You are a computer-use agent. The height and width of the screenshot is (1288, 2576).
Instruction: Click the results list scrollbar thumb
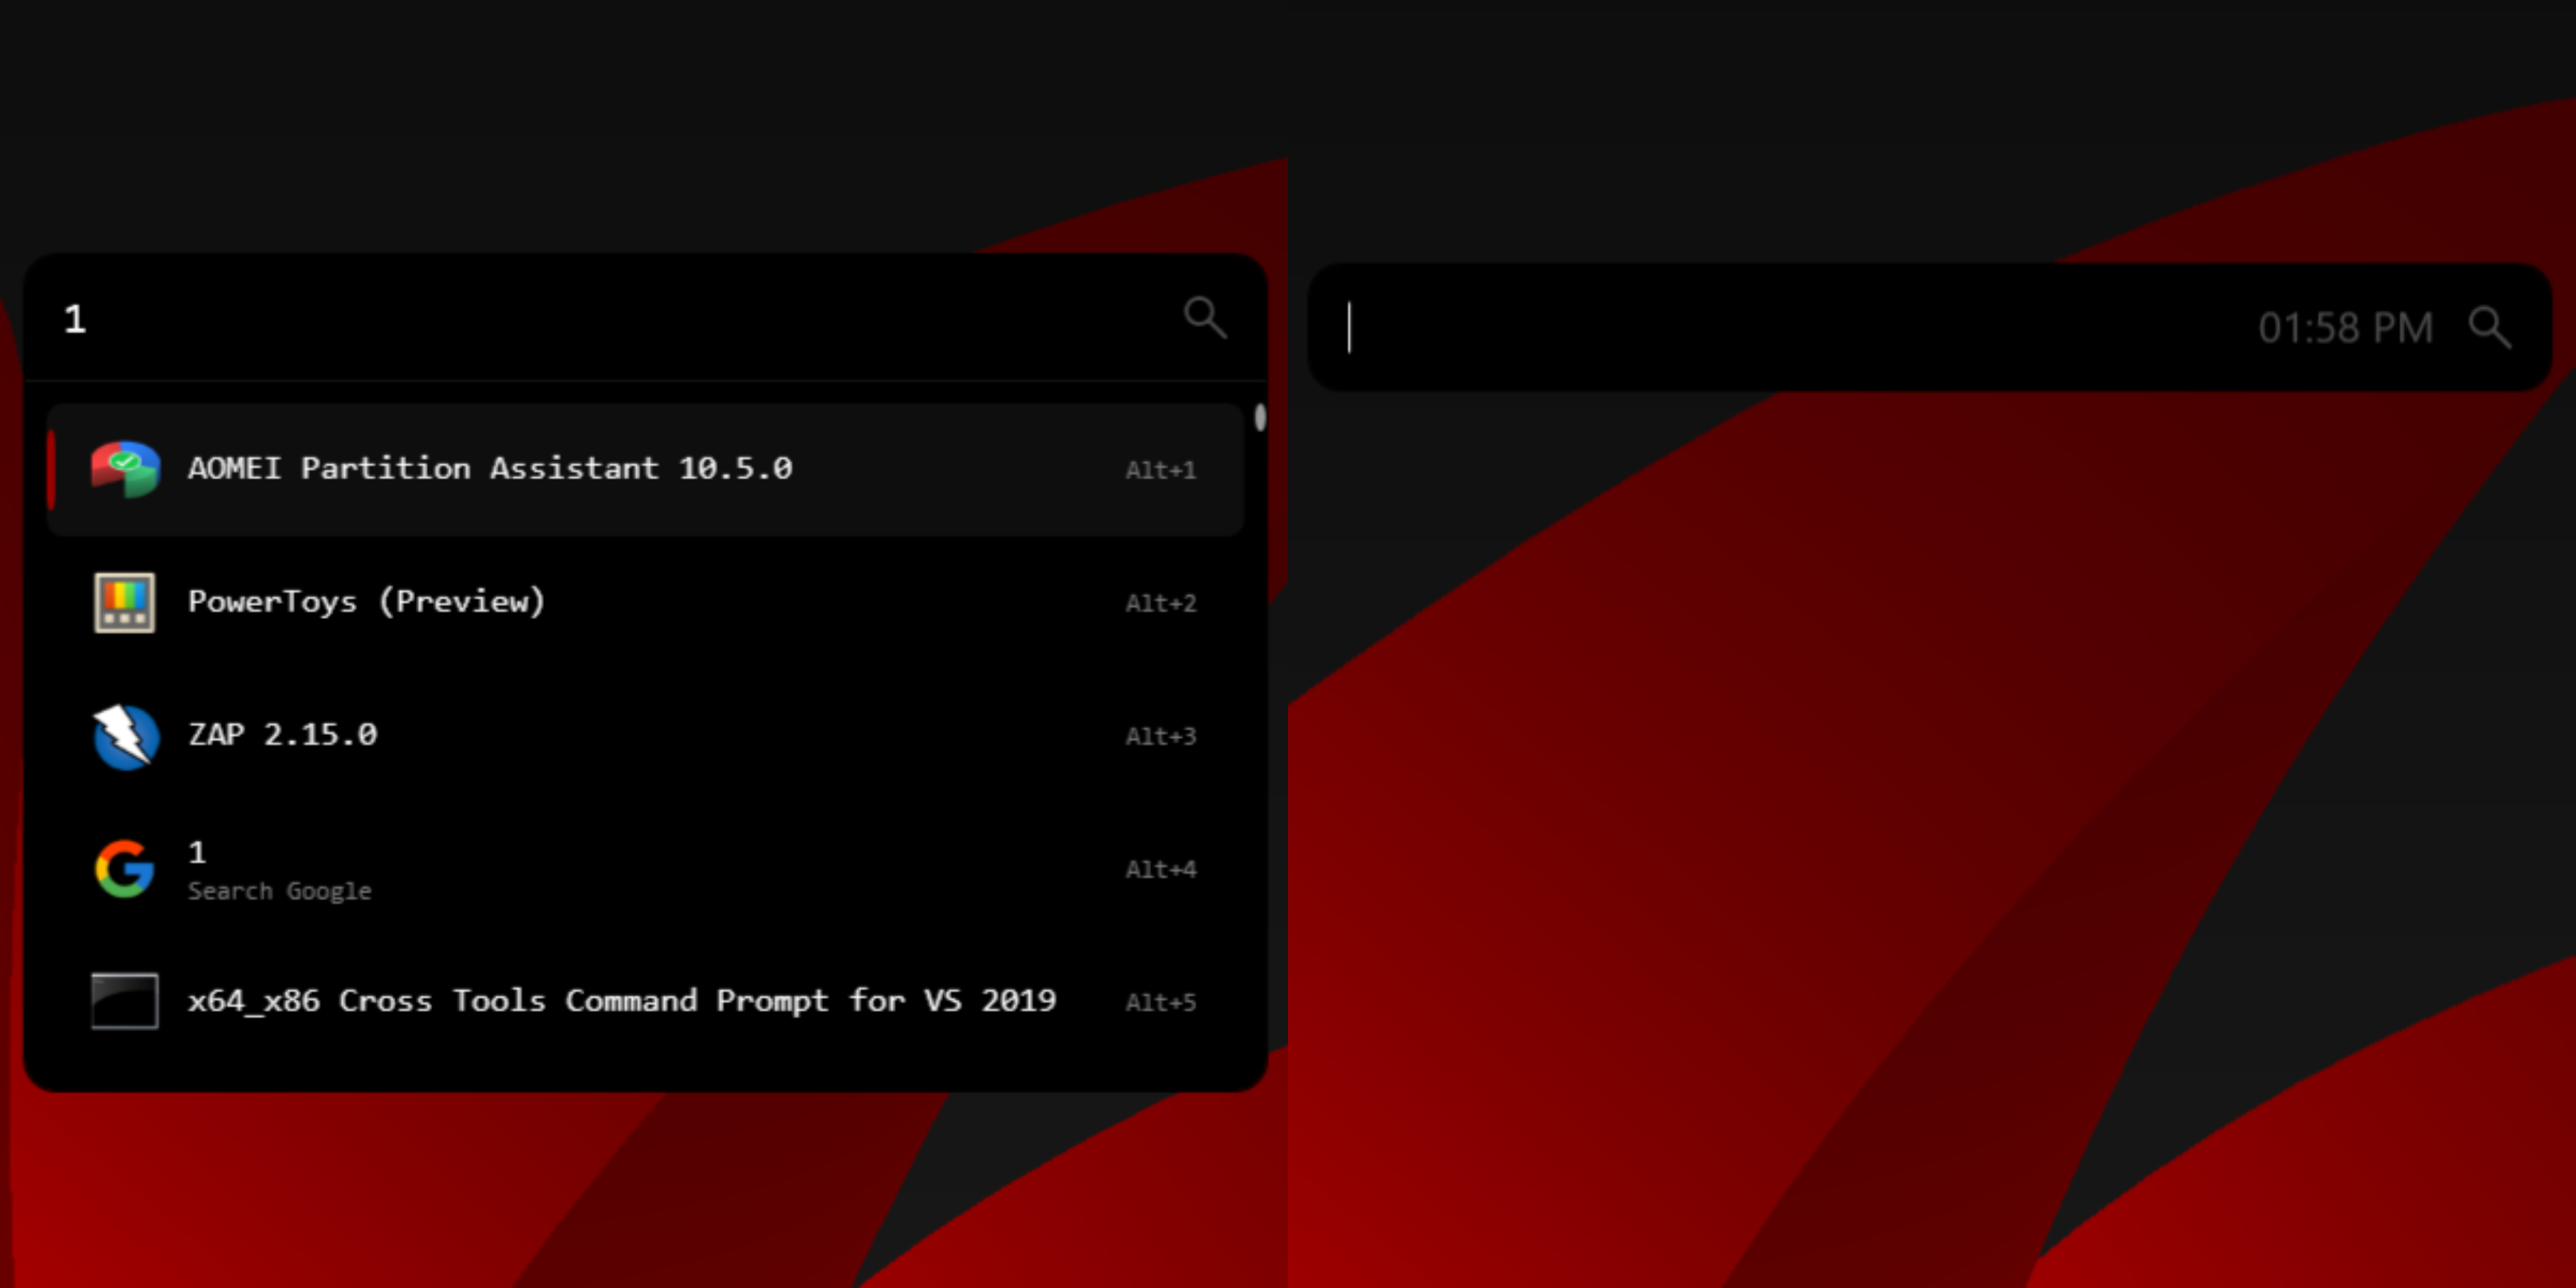tap(1260, 417)
